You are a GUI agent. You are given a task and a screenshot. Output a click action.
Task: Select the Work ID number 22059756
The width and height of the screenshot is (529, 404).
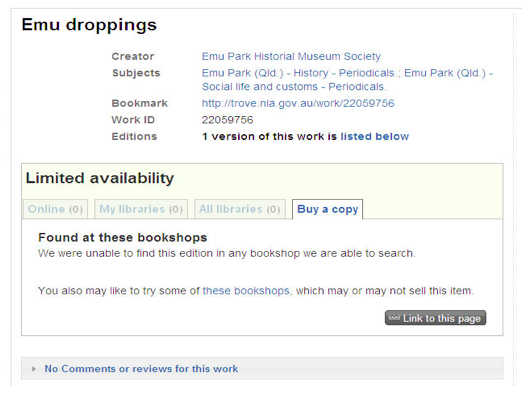click(227, 120)
